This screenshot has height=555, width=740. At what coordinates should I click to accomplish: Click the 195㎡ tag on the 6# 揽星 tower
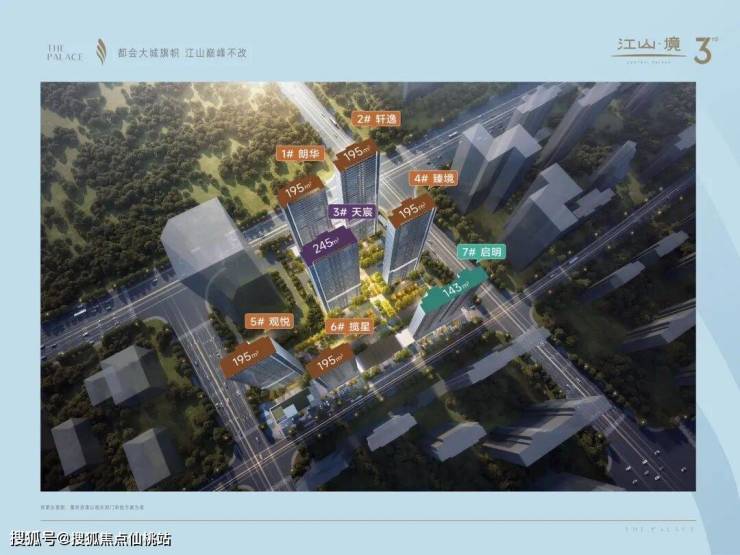[330, 362]
